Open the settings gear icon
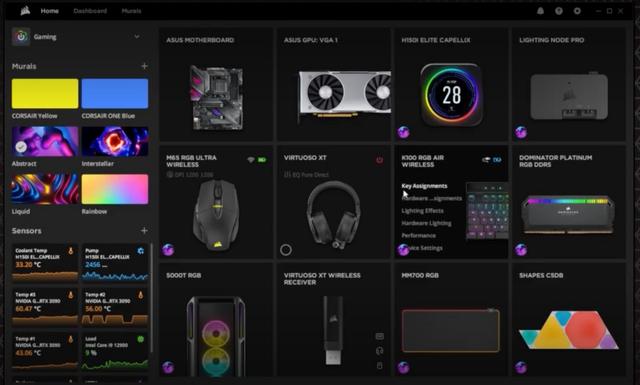The image size is (640, 385). pos(577,11)
